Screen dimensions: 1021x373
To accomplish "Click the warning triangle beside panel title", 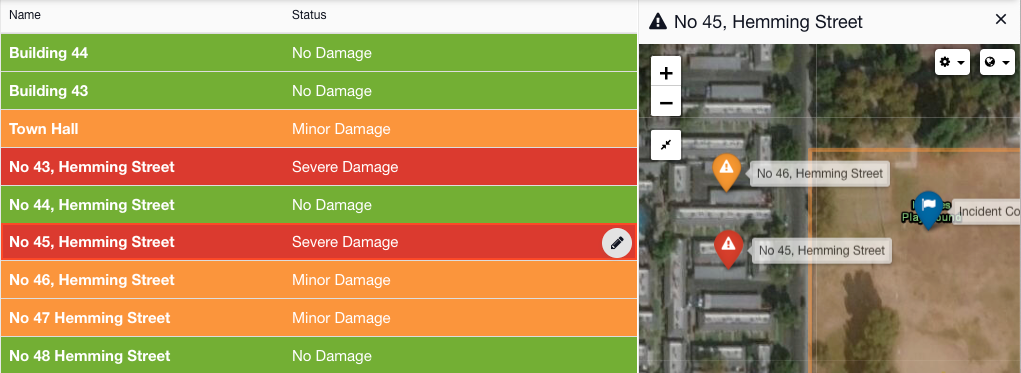I will point(658,22).
